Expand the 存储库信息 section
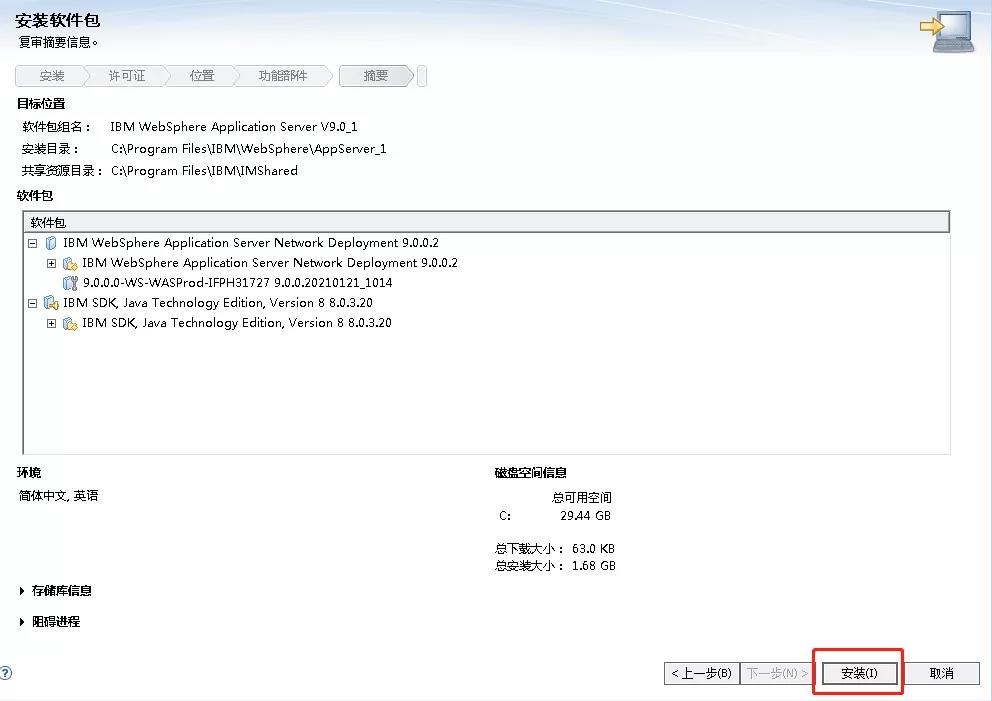 (x=22, y=590)
